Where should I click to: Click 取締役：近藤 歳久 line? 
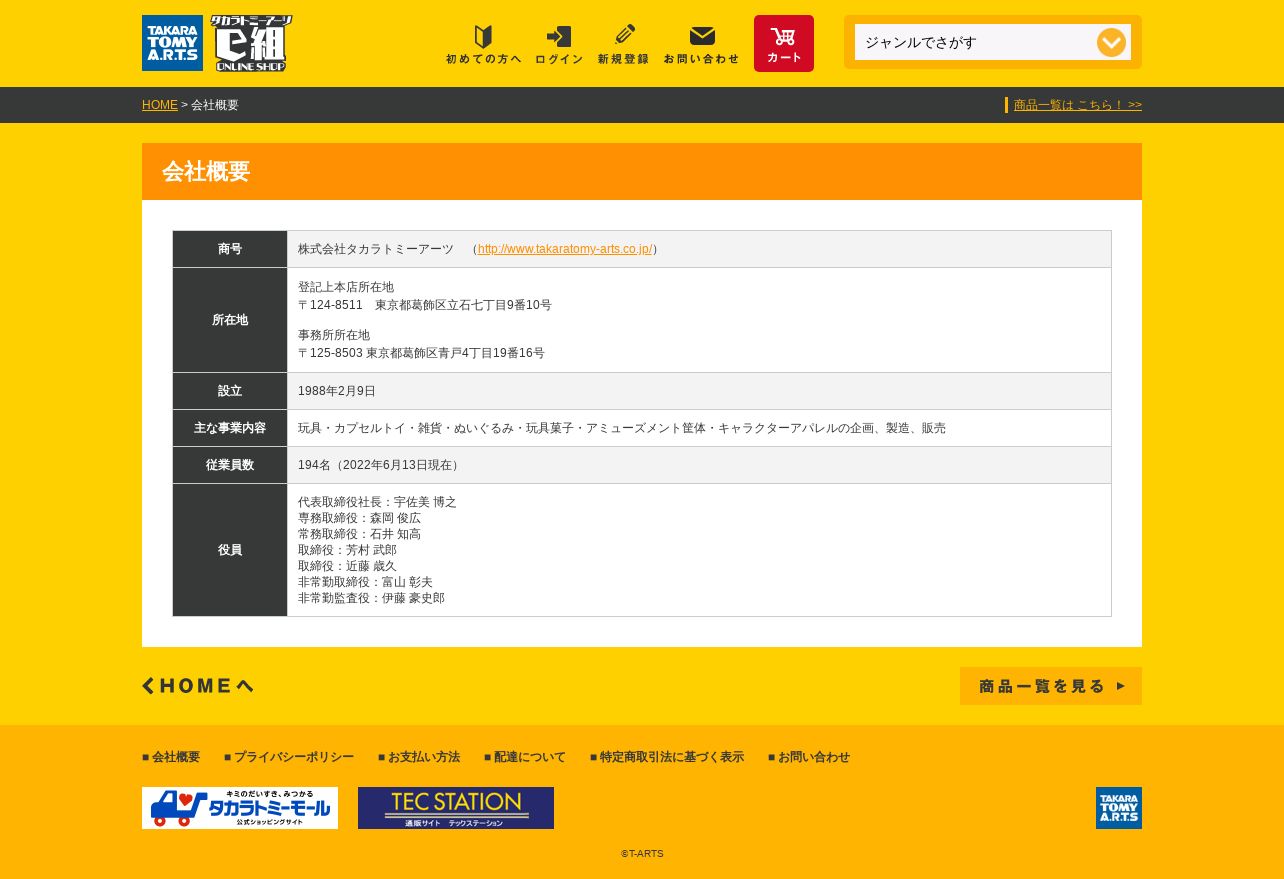[347, 566]
